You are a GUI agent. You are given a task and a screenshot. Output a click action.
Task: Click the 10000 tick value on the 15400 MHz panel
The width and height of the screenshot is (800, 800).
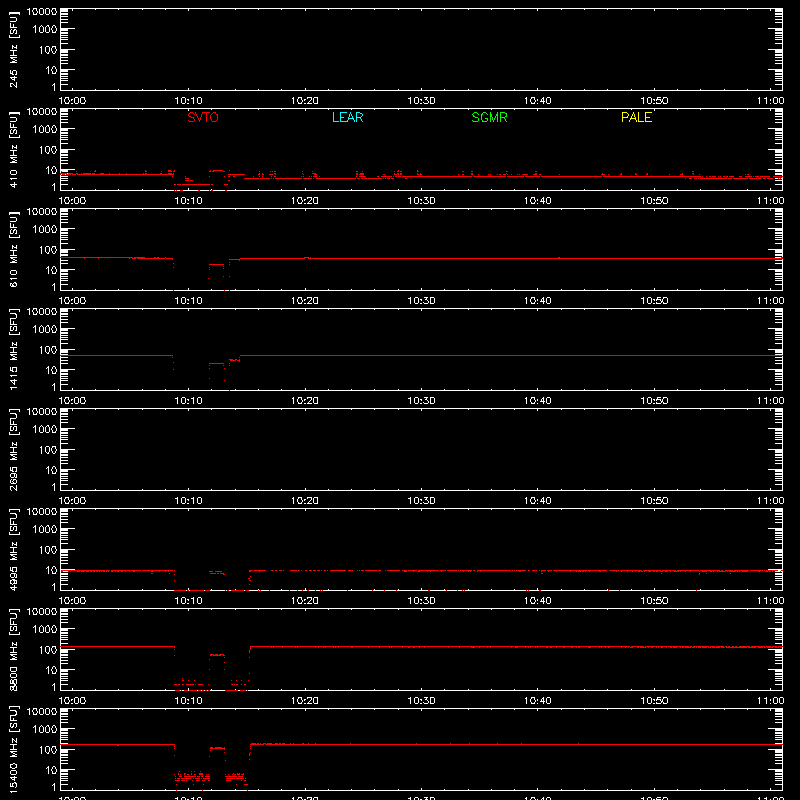point(42,712)
